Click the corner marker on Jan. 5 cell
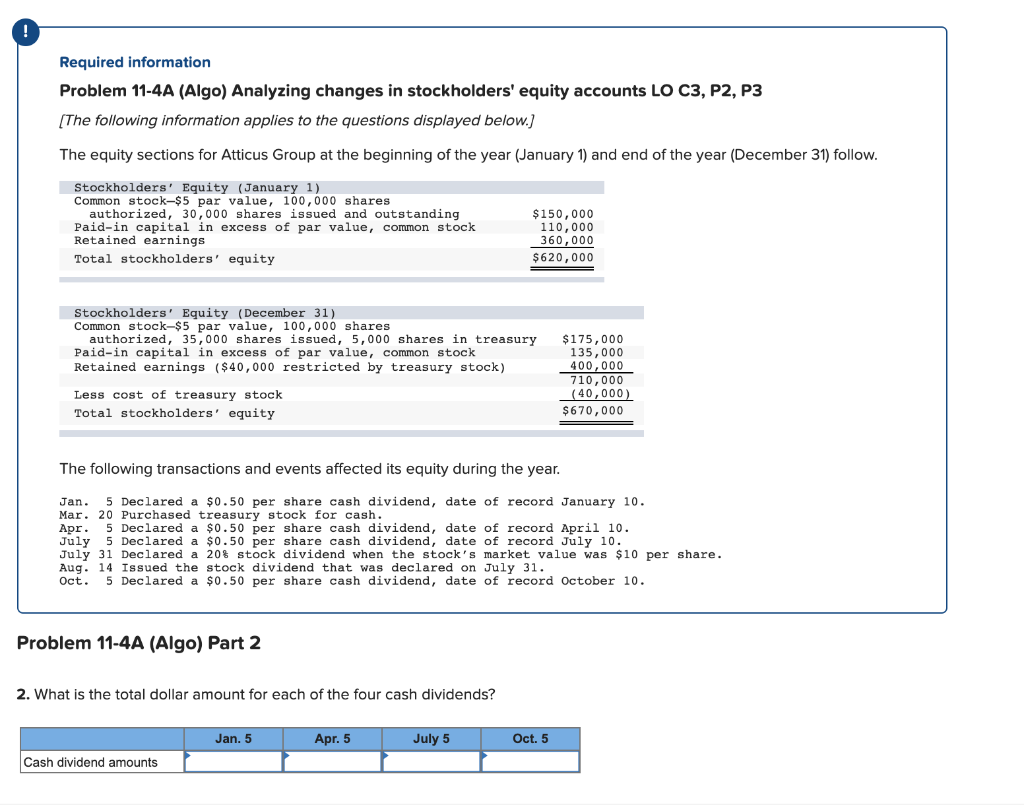 189,755
